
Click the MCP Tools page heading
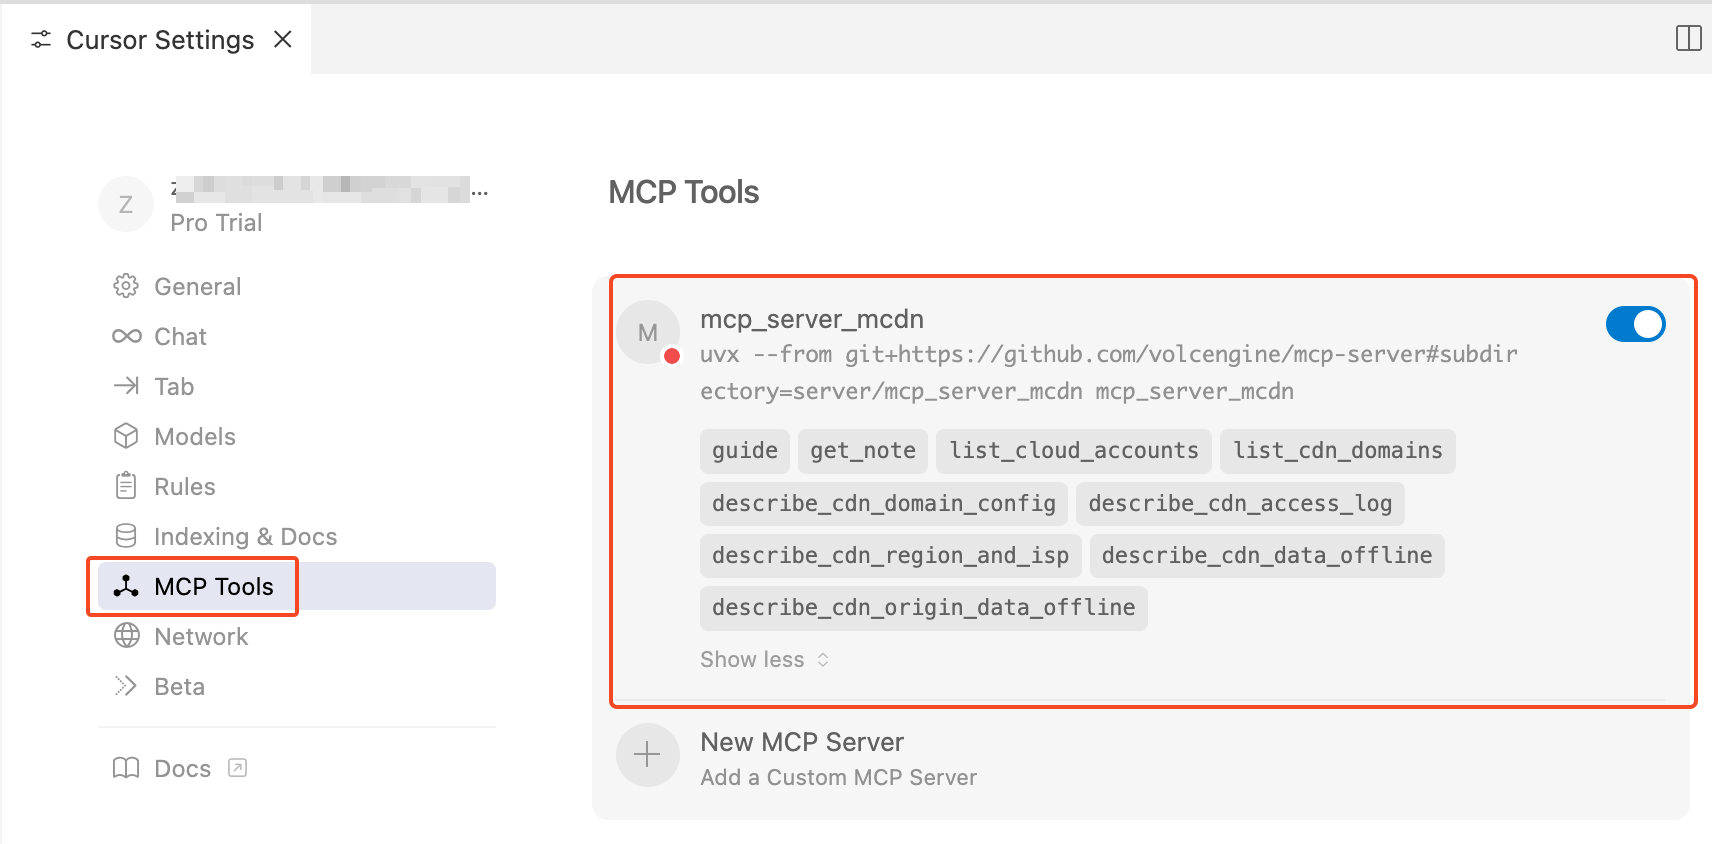coord(684,192)
